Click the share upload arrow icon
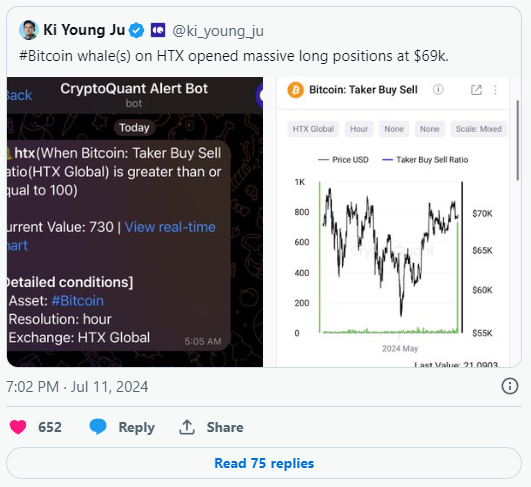Viewport: 531px width, 487px height. (x=187, y=427)
